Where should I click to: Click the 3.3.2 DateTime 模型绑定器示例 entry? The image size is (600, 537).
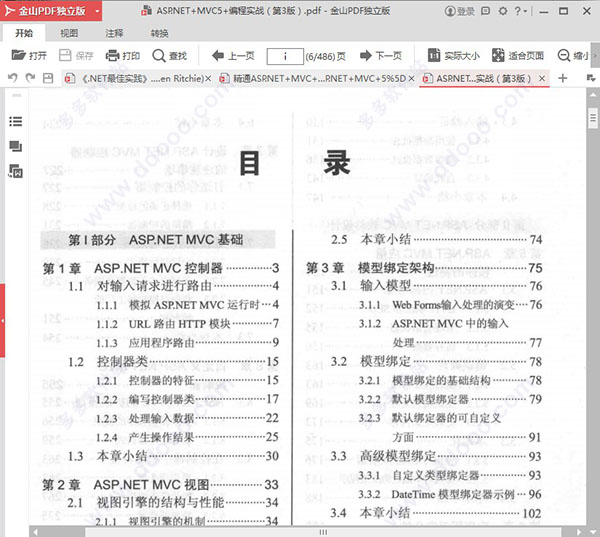pyautogui.click(x=450, y=495)
